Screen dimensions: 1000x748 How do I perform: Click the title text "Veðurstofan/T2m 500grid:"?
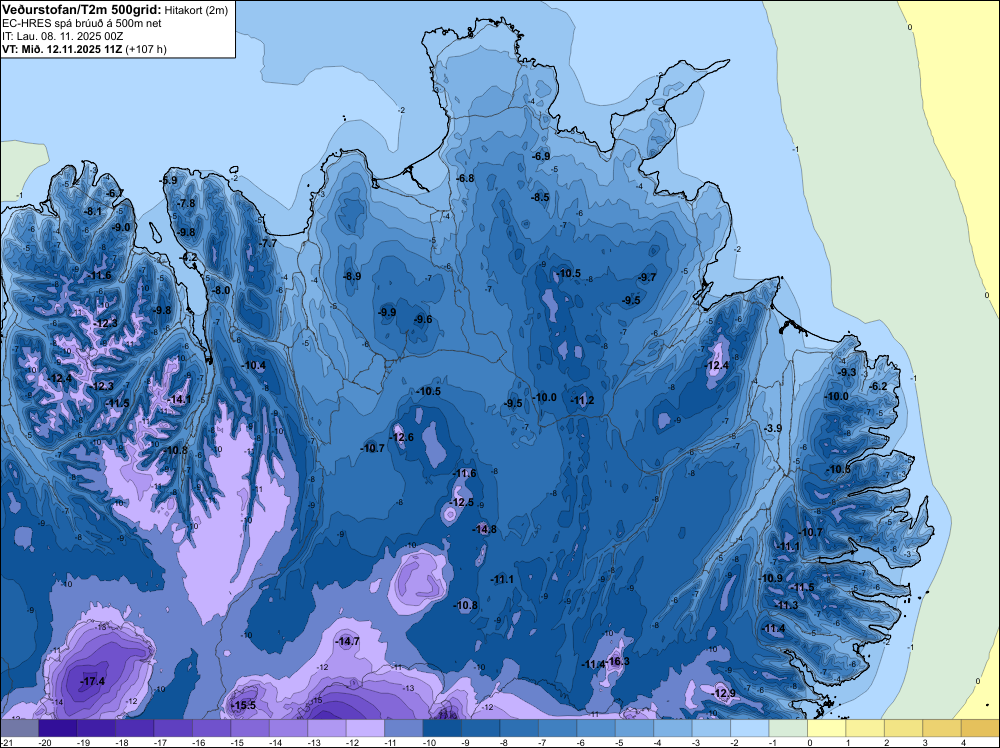click(x=82, y=10)
